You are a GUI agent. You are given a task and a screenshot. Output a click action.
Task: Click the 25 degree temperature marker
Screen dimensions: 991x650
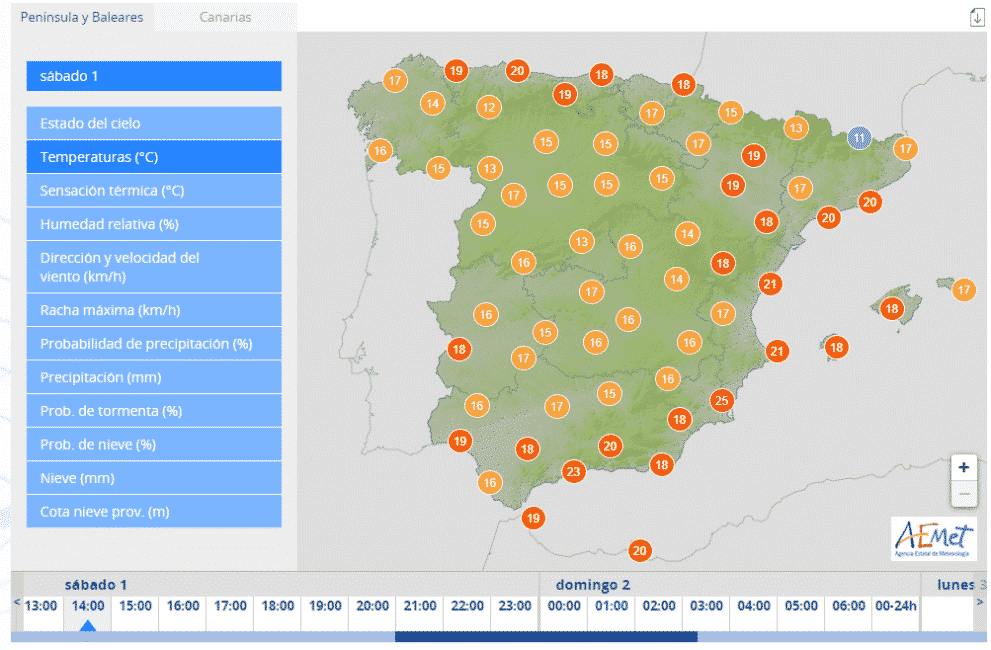pos(721,401)
